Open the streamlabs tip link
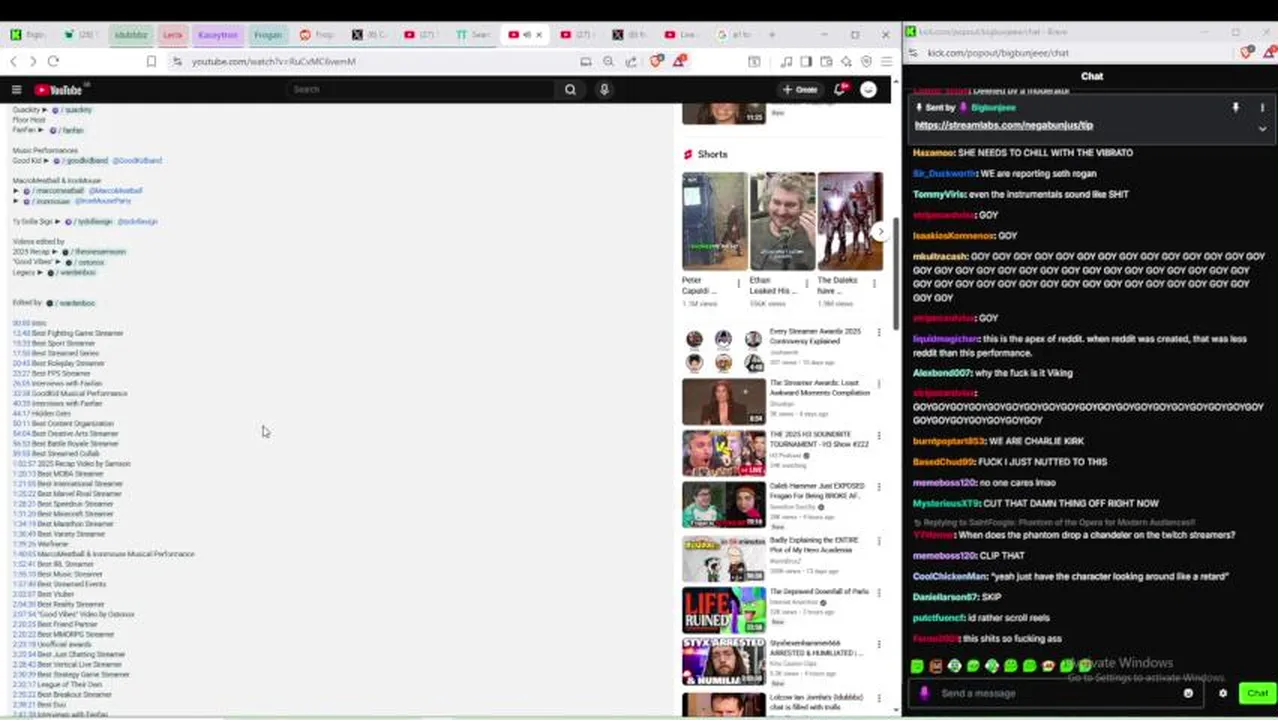Viewport: 1278px width, 720px height. pos(1003,125)
